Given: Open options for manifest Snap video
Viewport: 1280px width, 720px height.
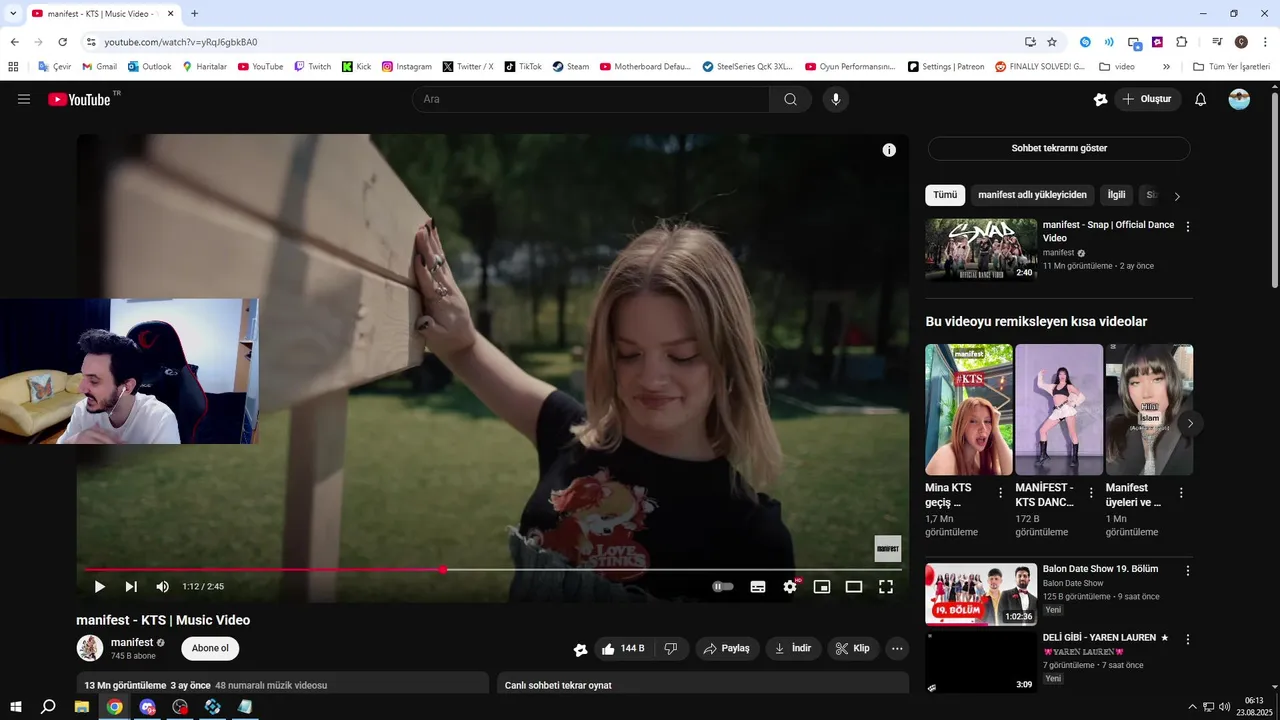Looking at the screenshot, I should pos(1188,227).
